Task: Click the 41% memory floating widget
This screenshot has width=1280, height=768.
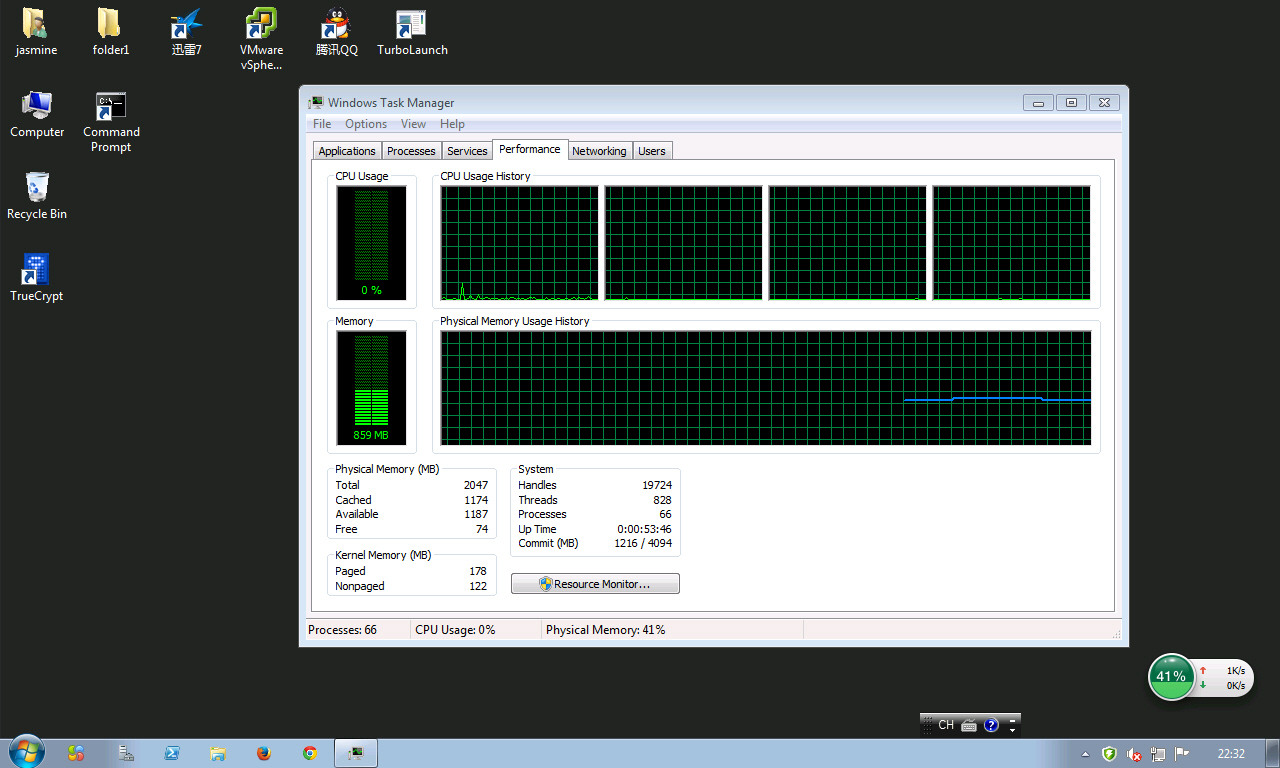Action: [1171, 677]
